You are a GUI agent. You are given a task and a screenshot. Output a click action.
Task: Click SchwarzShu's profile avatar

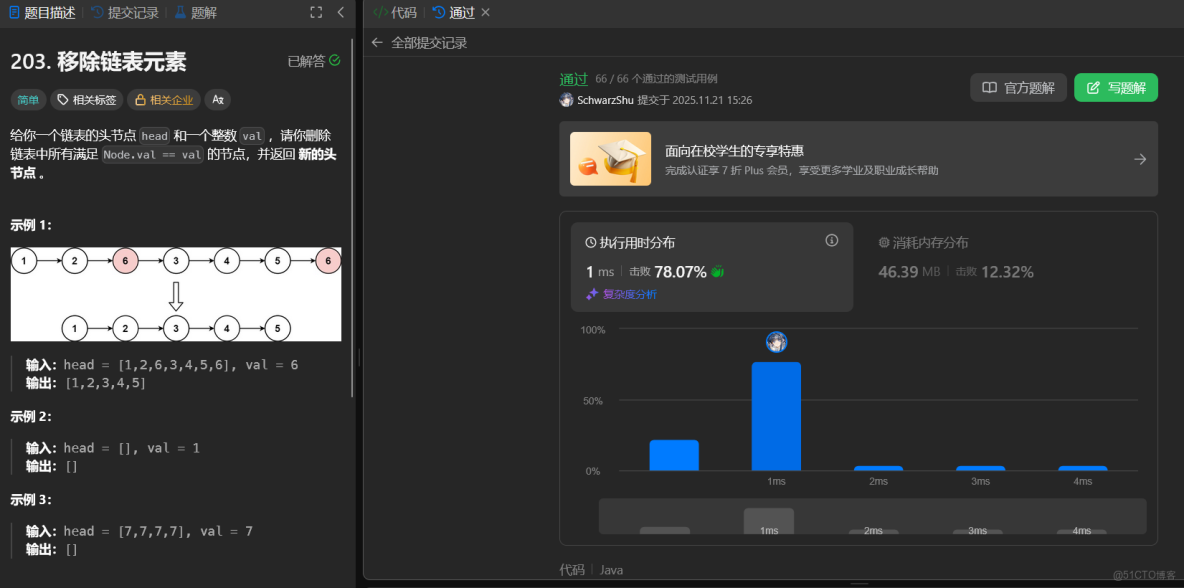566,100
